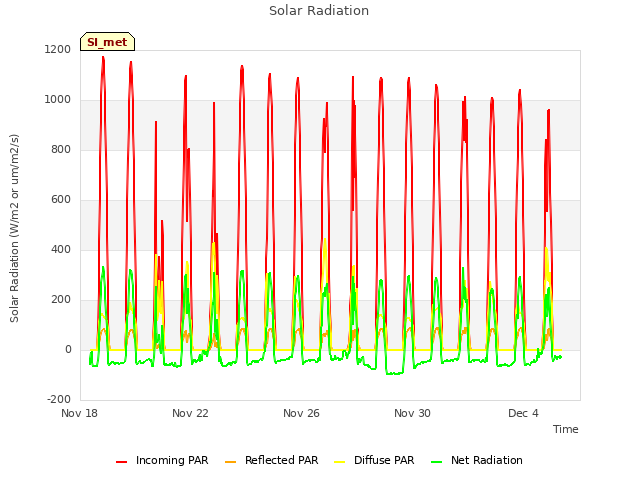Click the SI_met annotation label
This screenshot has width=640, height=480.
[107, 42]
